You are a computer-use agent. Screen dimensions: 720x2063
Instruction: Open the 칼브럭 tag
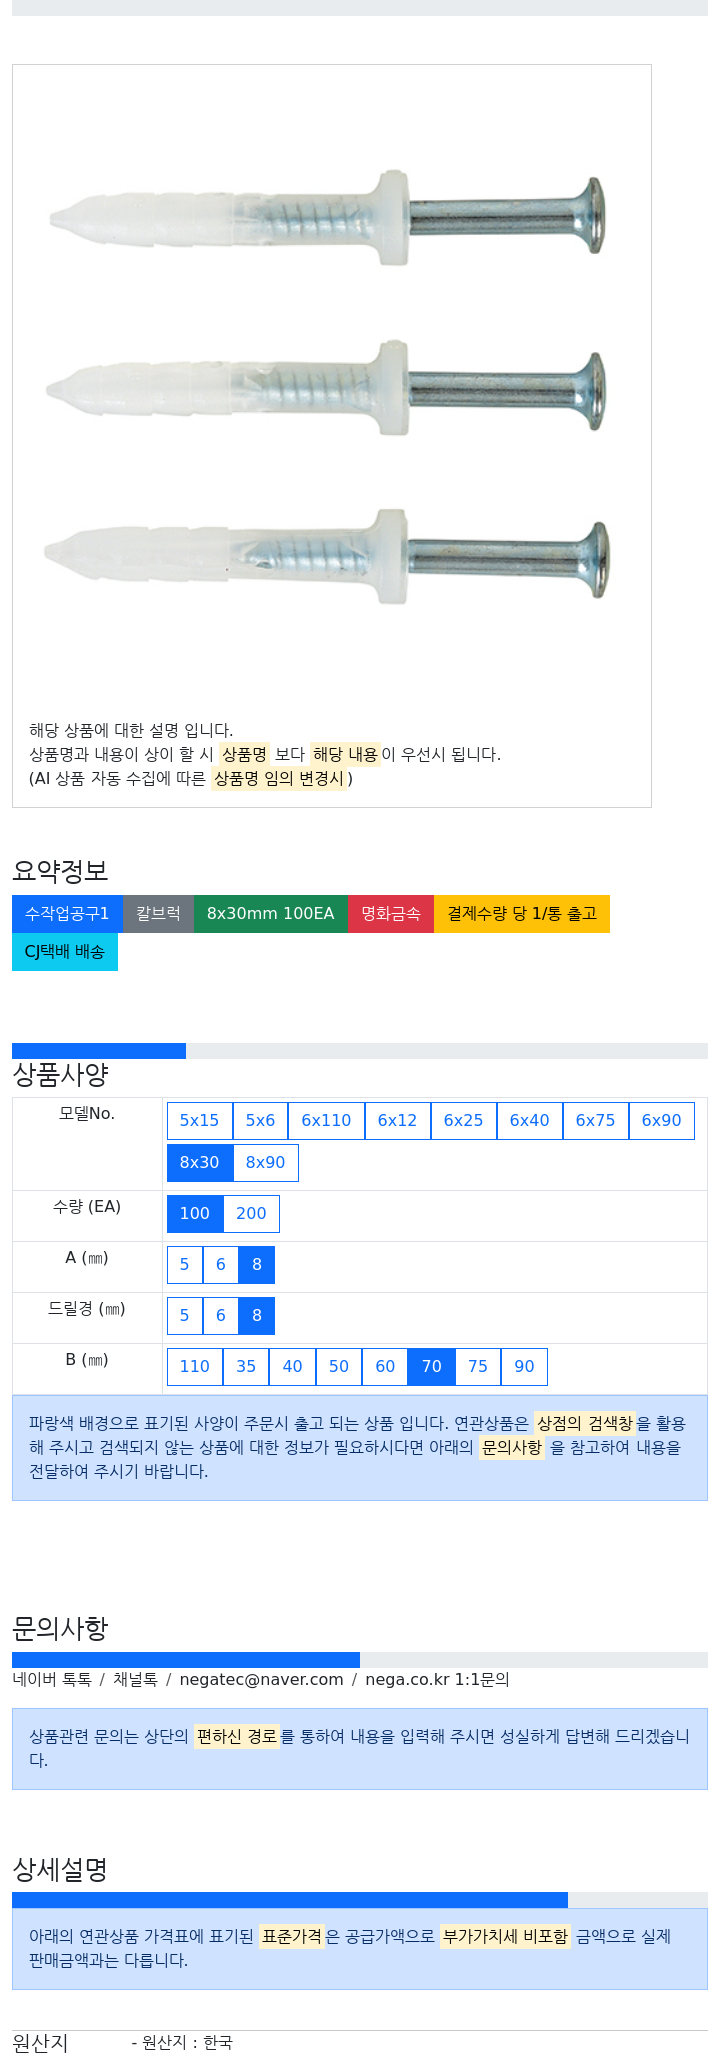[158, 914]
